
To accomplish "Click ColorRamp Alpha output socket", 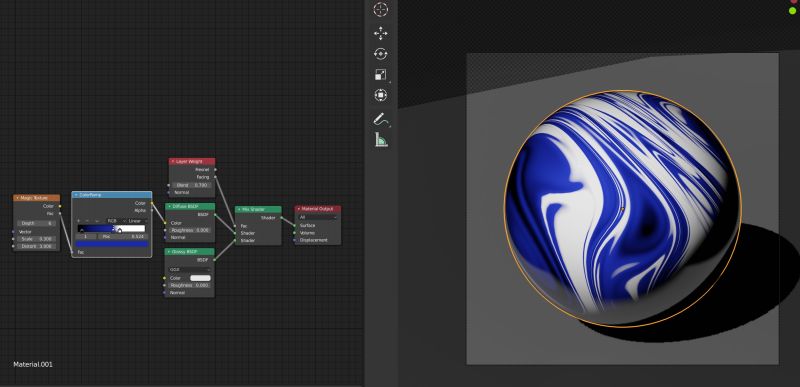I will tap(152, 210).
